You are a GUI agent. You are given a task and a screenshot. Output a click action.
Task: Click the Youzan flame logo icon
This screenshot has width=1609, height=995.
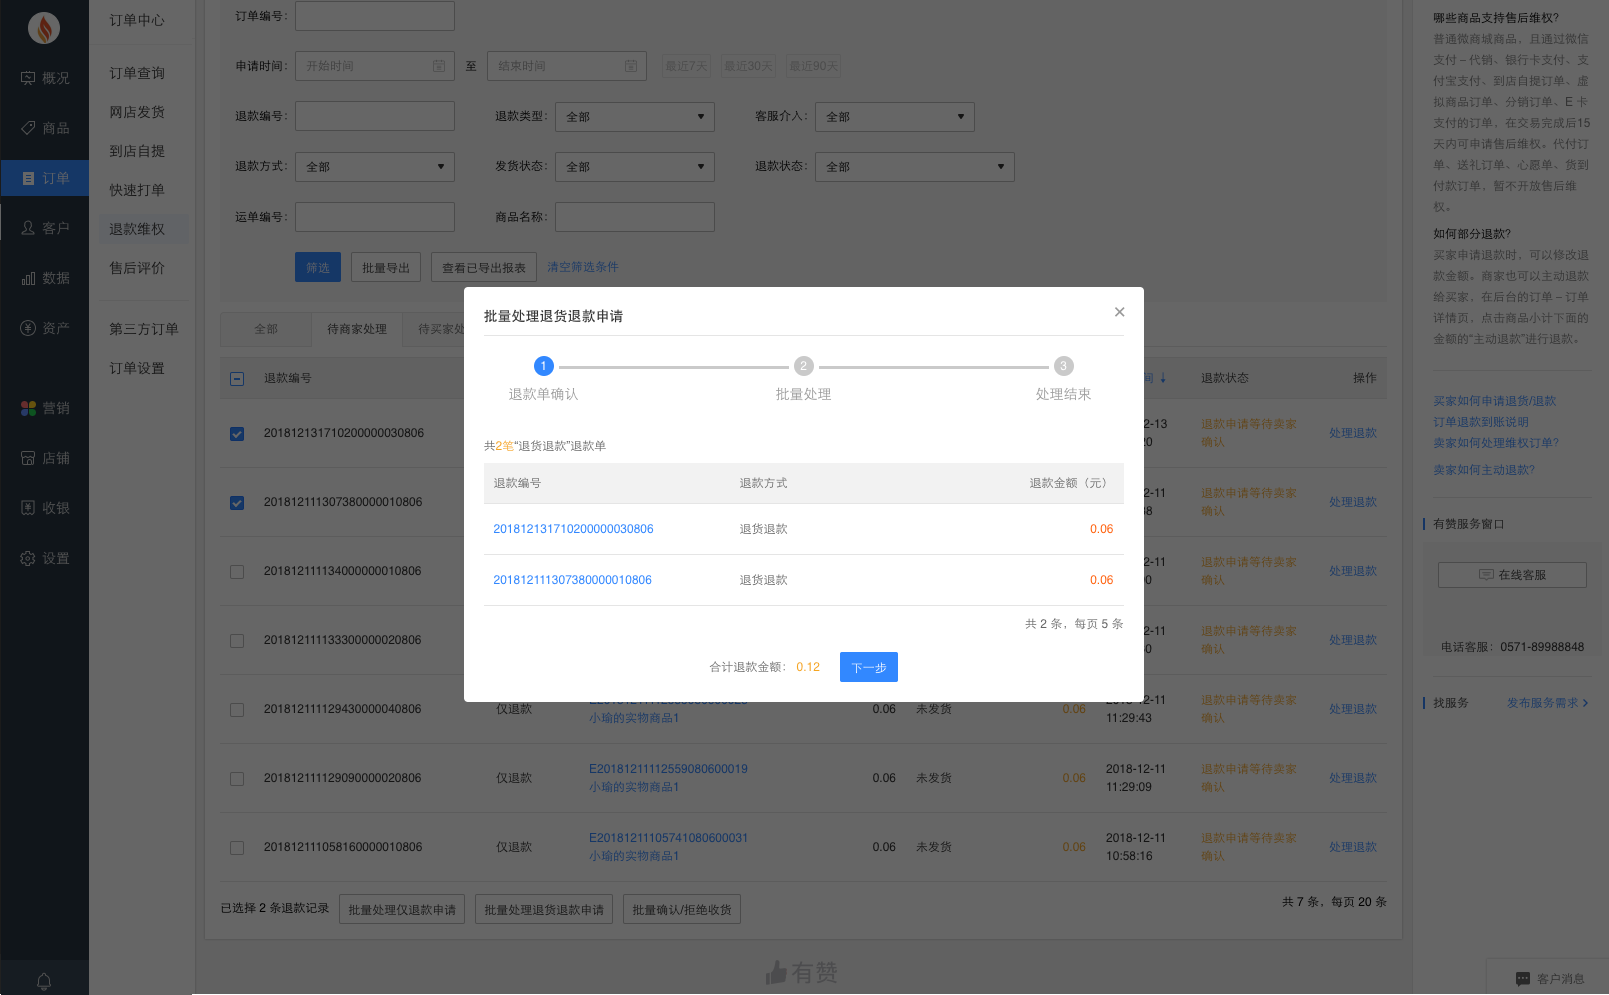tap(43, 28)
